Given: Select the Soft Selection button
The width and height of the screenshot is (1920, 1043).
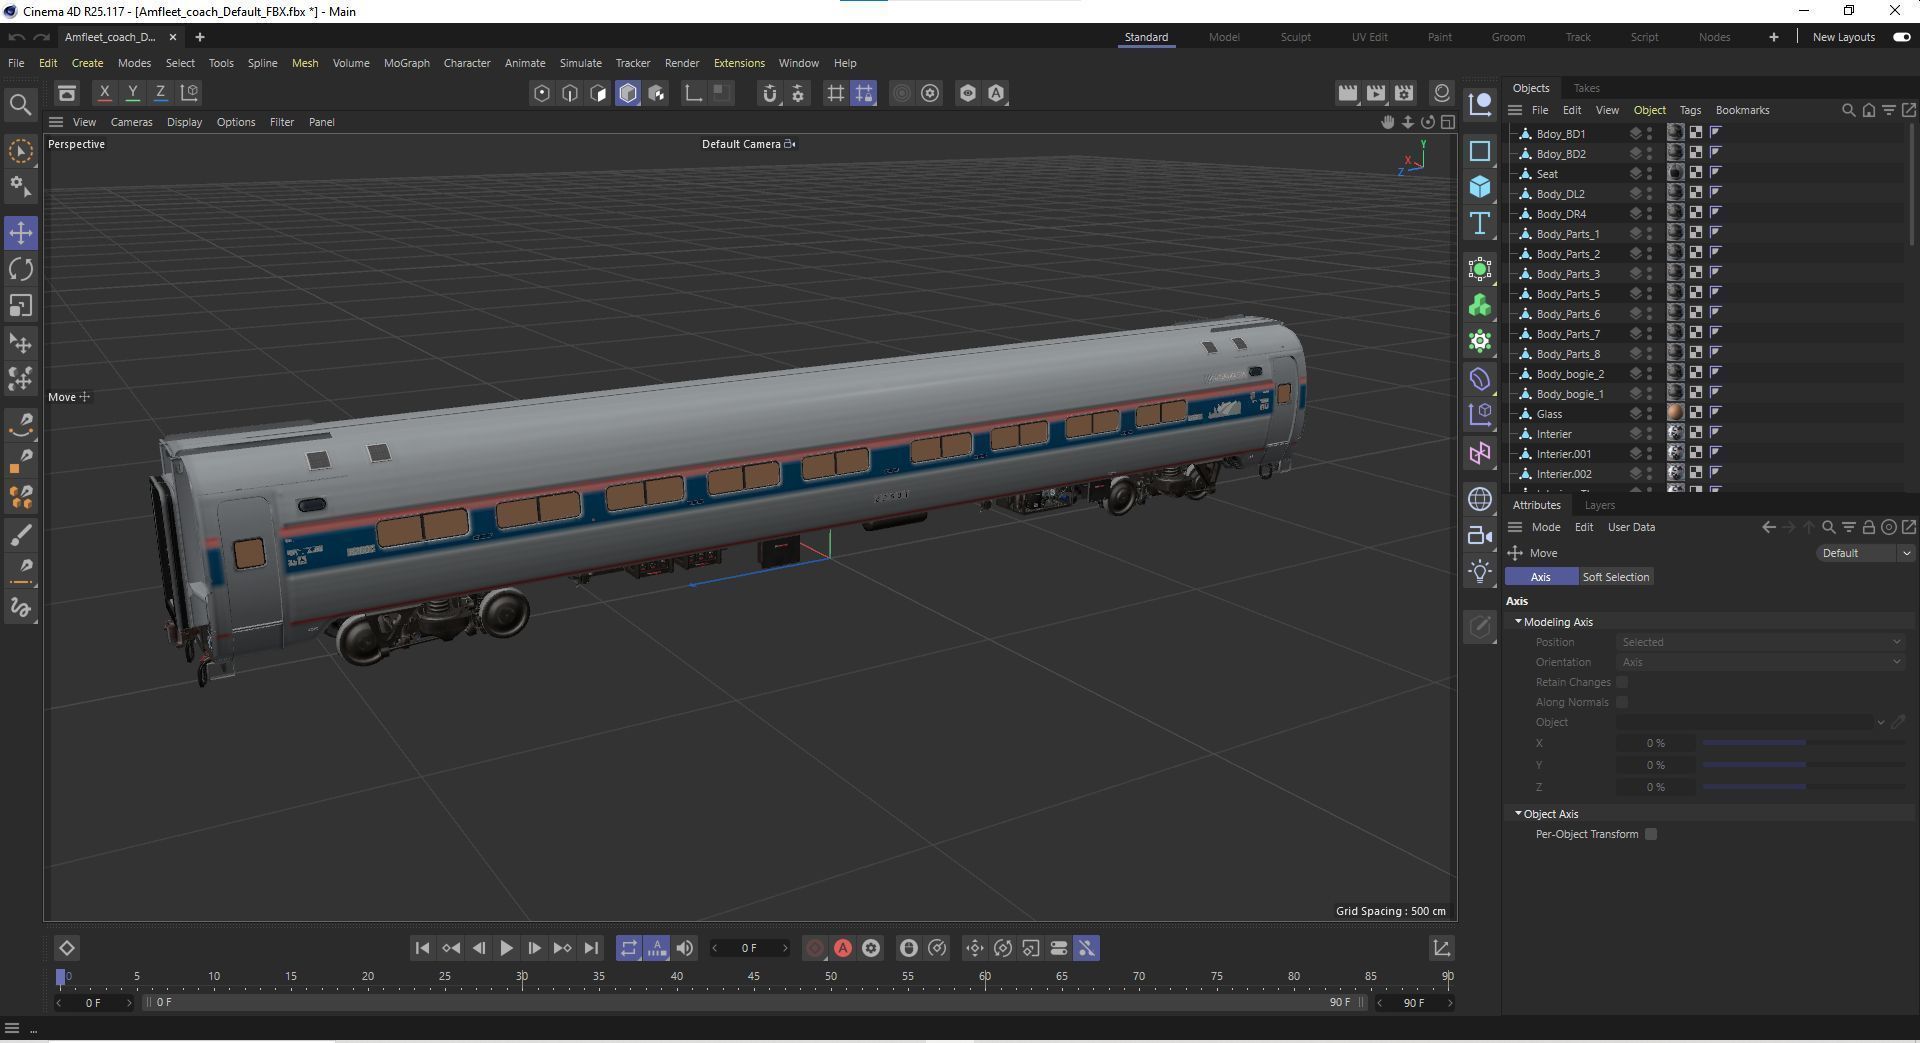Looking at the screenshot, I should 1615,577.
